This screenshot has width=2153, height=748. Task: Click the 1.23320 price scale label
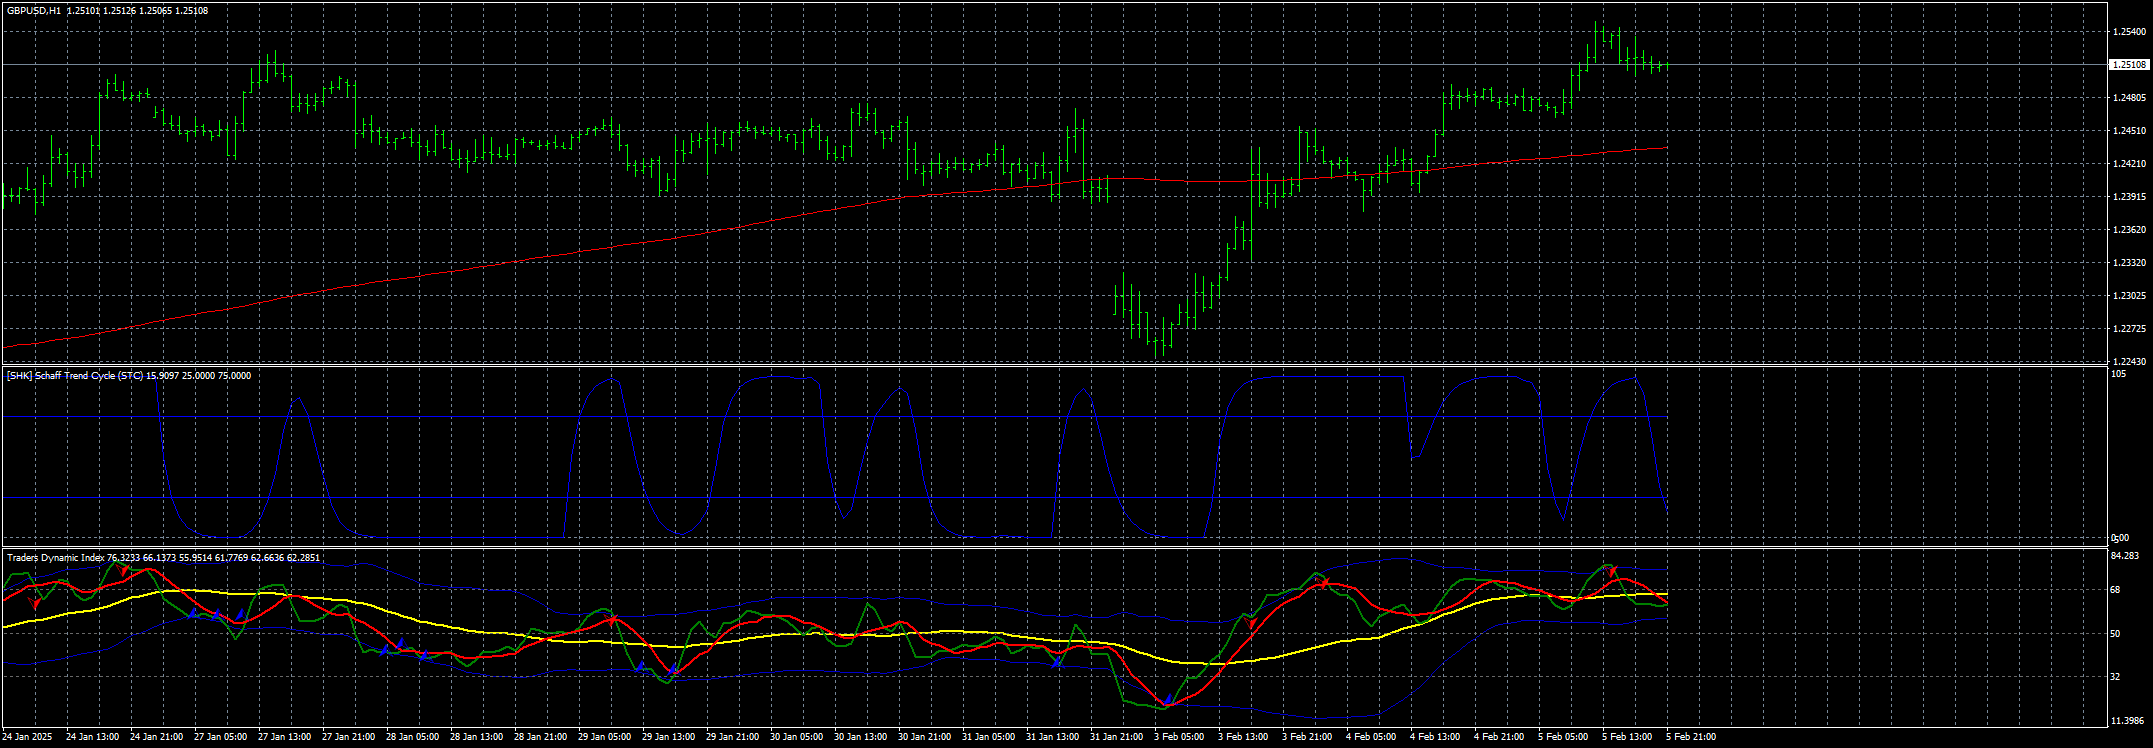coord(2129,263)
